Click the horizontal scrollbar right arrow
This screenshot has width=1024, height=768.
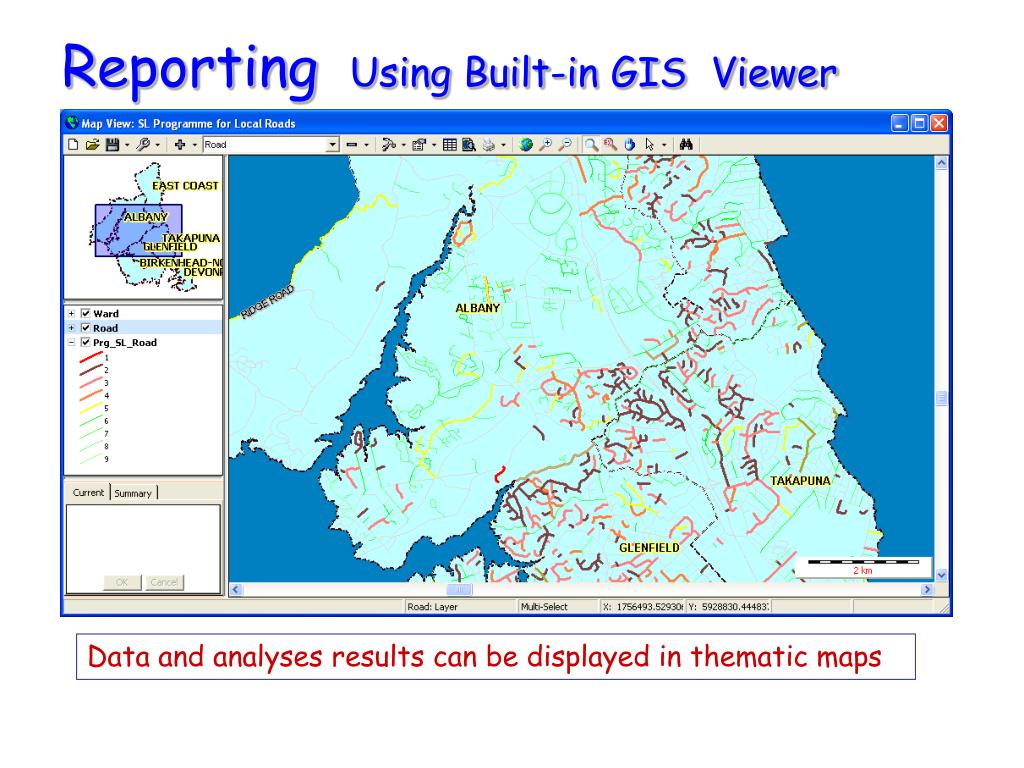tap(926, 590)
